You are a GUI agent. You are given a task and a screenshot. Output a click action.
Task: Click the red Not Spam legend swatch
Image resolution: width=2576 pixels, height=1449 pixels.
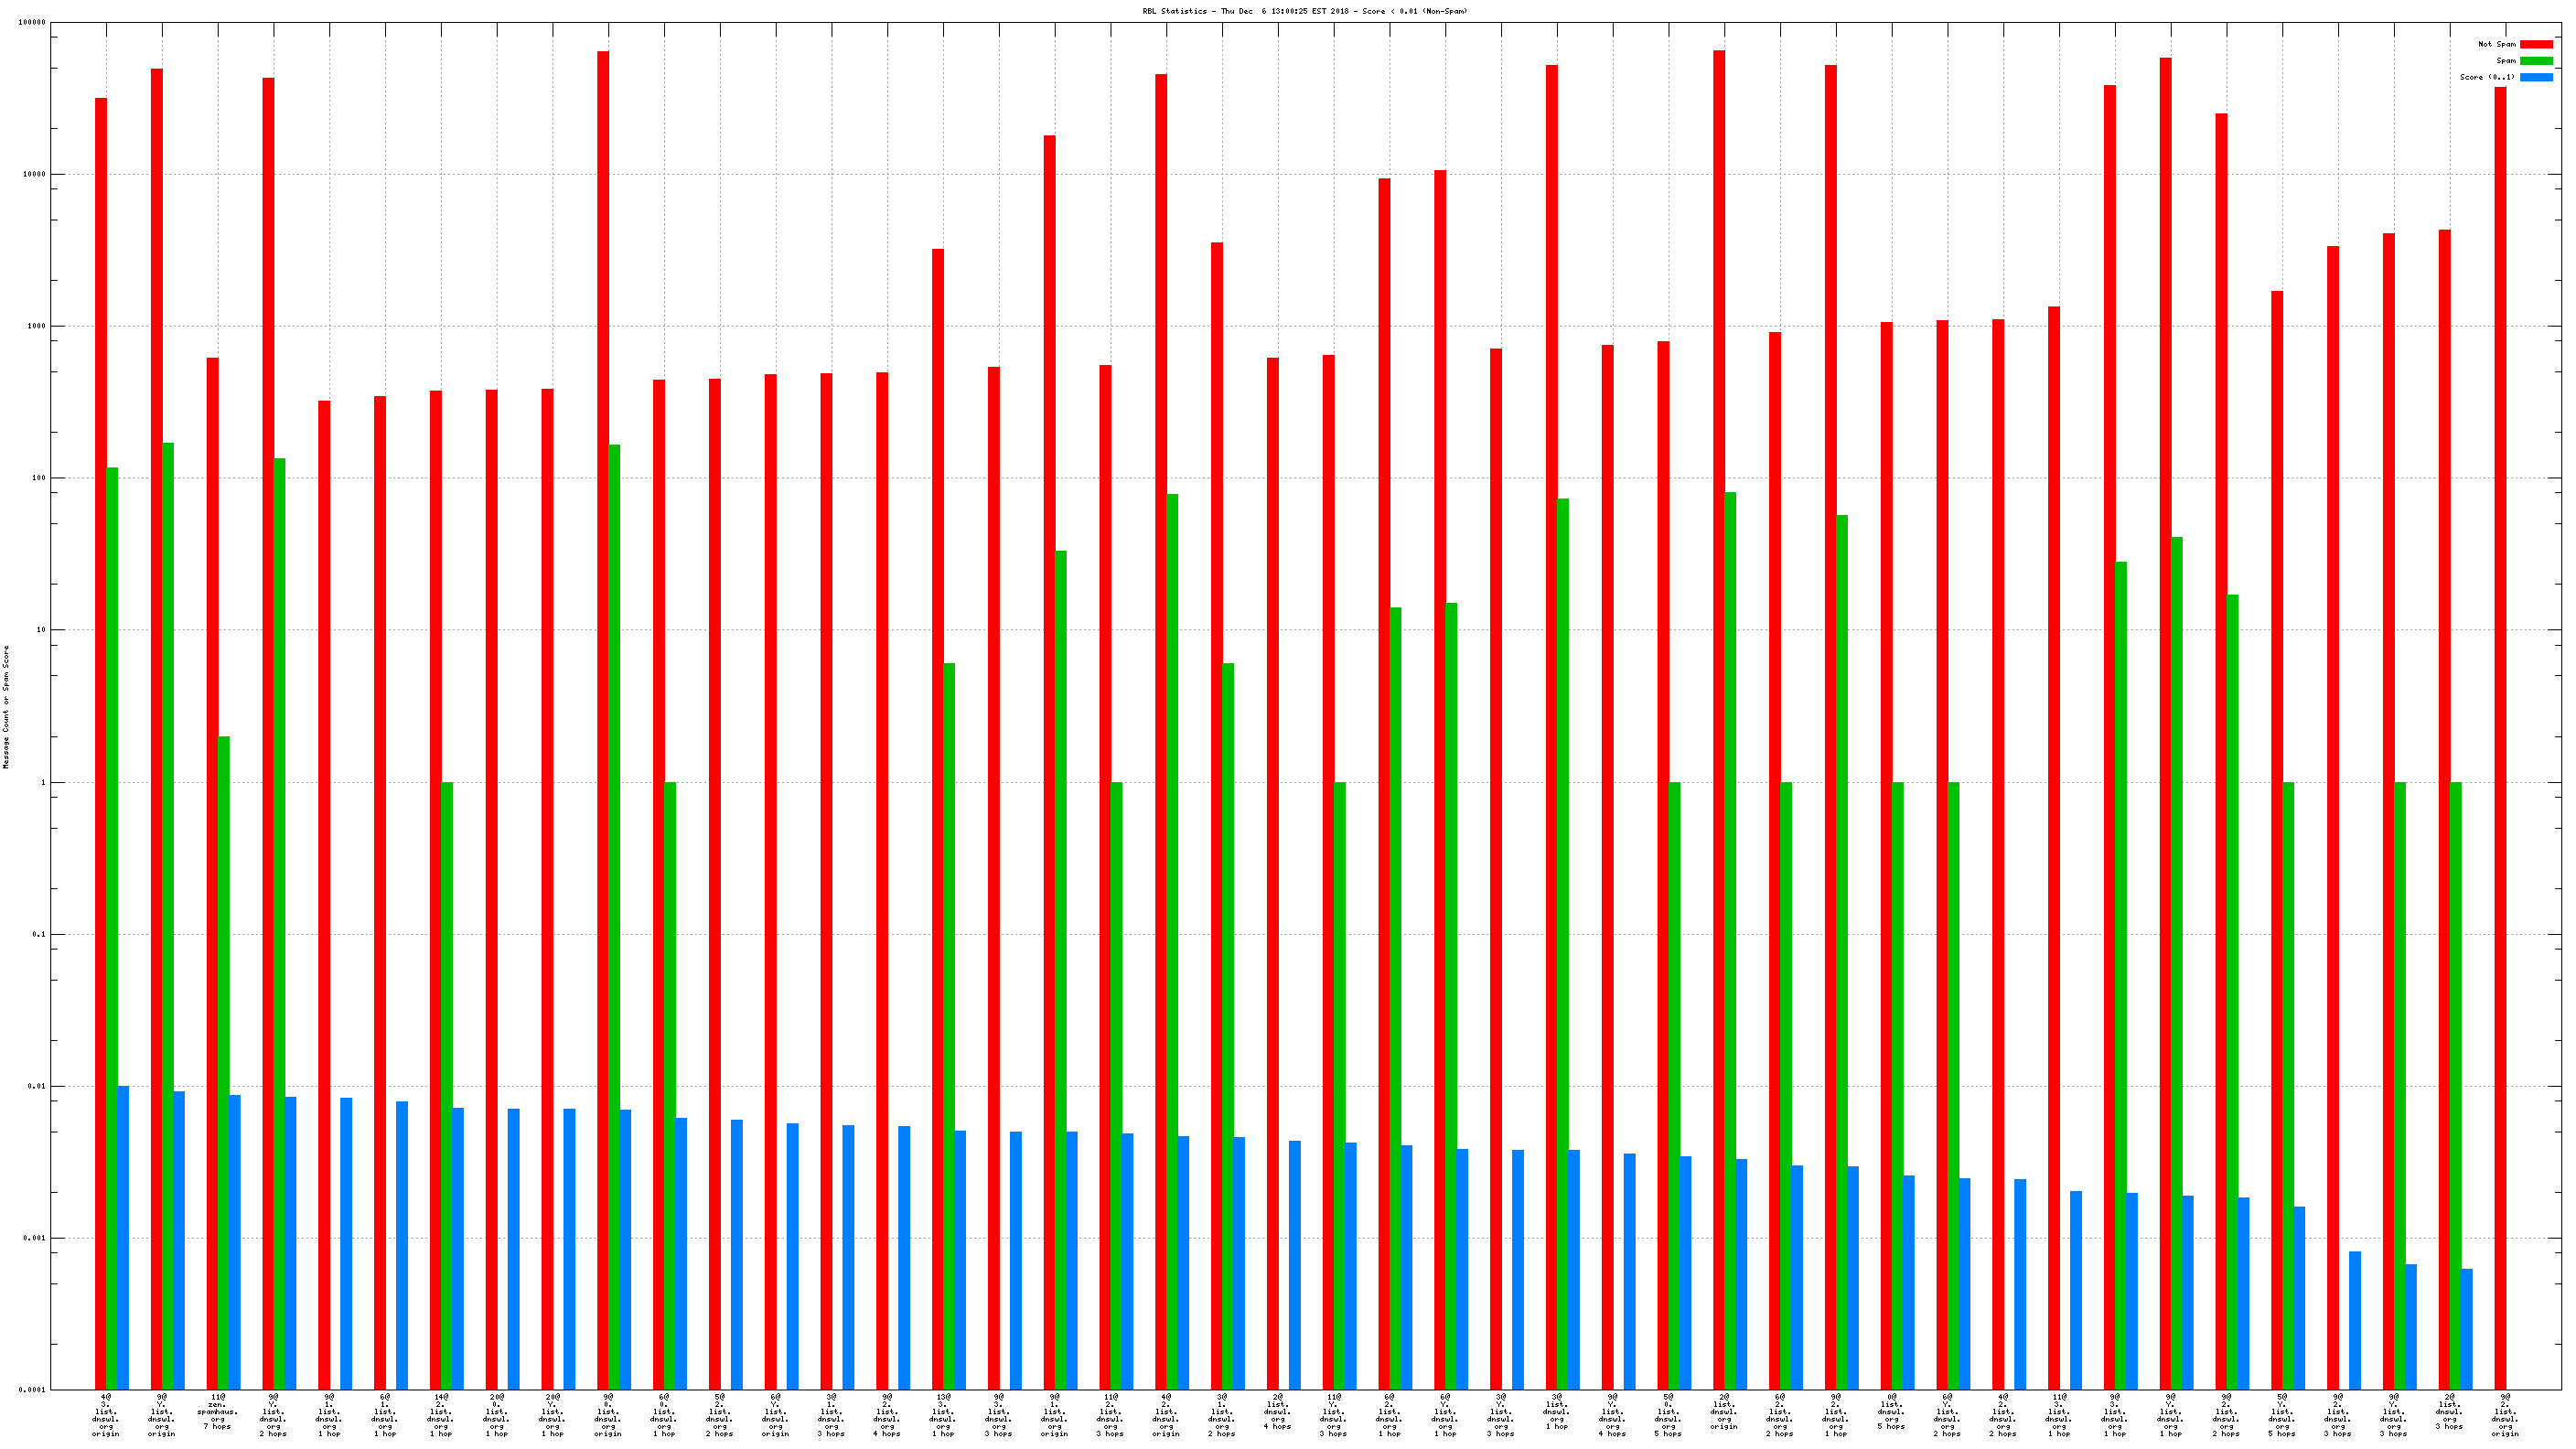[x=2535, y=44]
